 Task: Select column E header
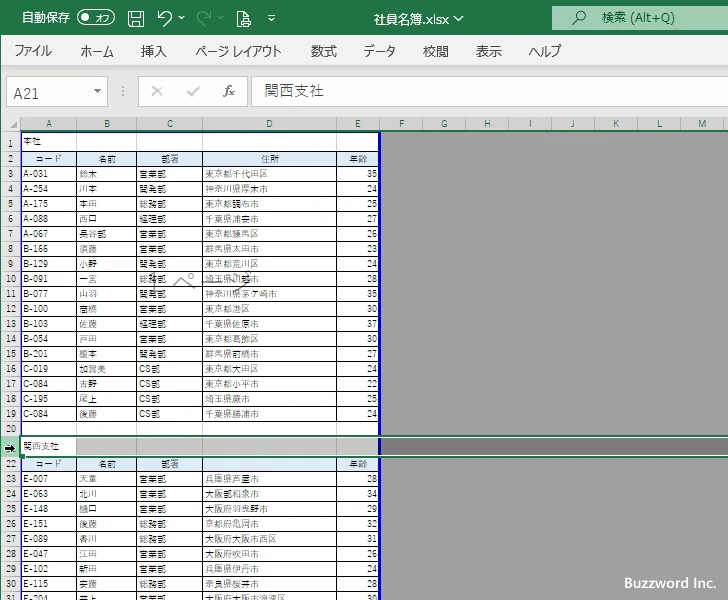click(358, 124)
